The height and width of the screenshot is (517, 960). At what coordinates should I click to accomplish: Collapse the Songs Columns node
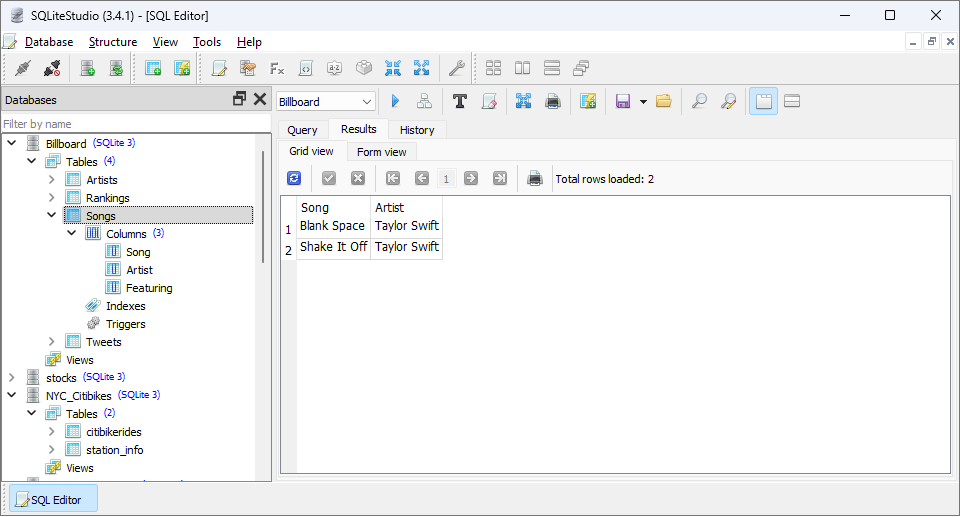72,233
